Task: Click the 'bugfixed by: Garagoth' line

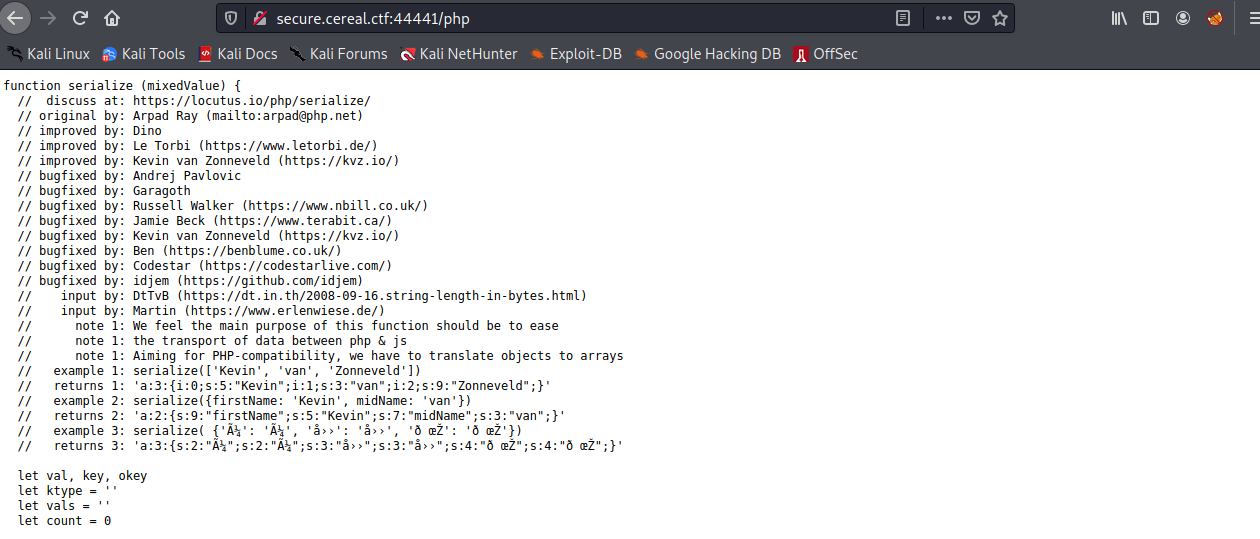Action: [x=104, y=191]
